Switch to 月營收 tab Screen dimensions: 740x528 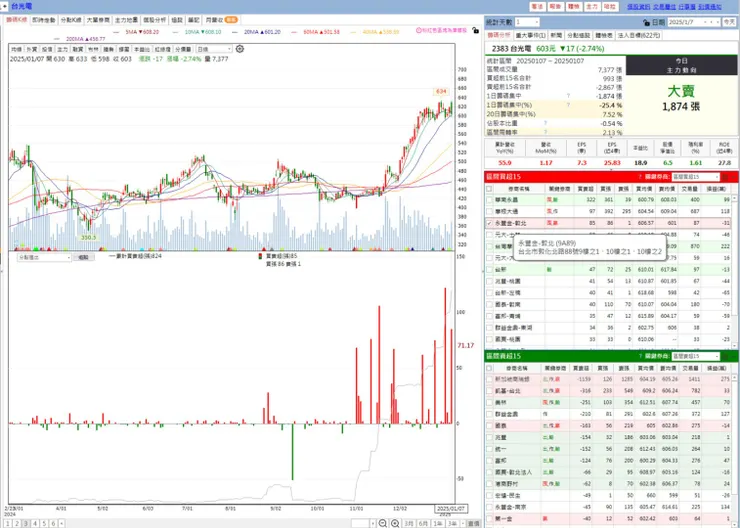tap(221, 20)
